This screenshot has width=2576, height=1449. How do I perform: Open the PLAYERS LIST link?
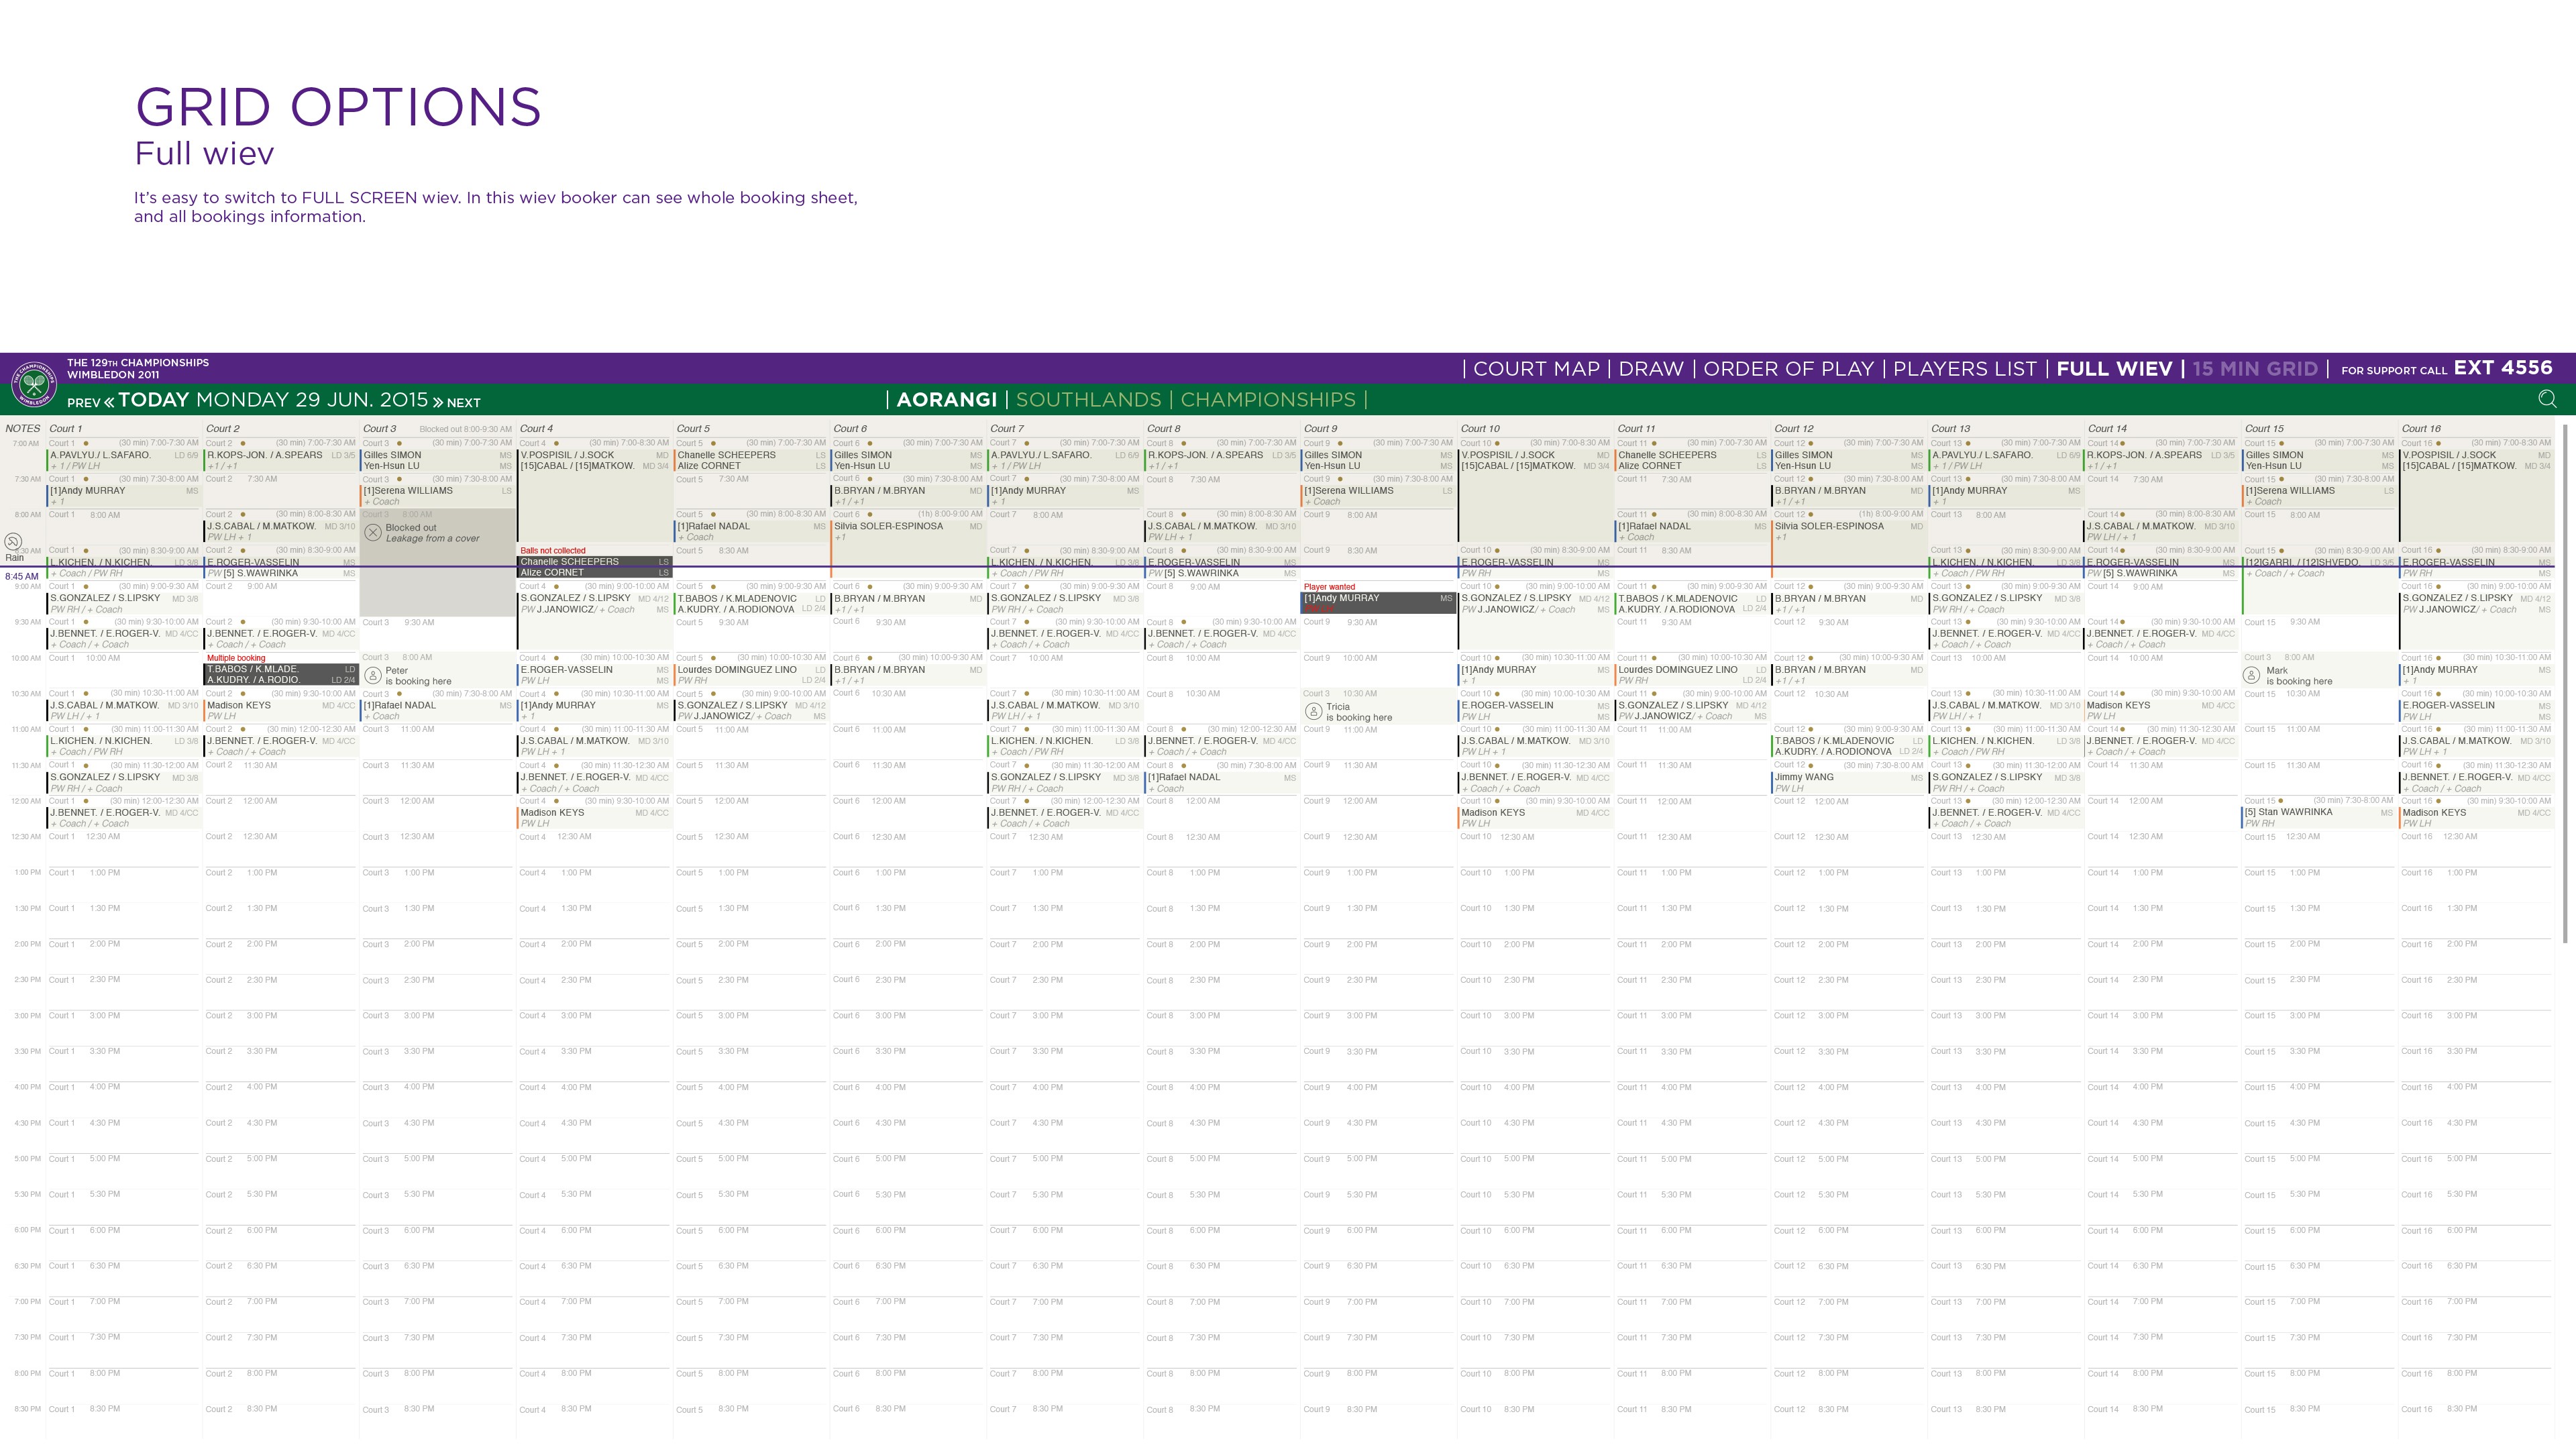tap(1964, 369)
